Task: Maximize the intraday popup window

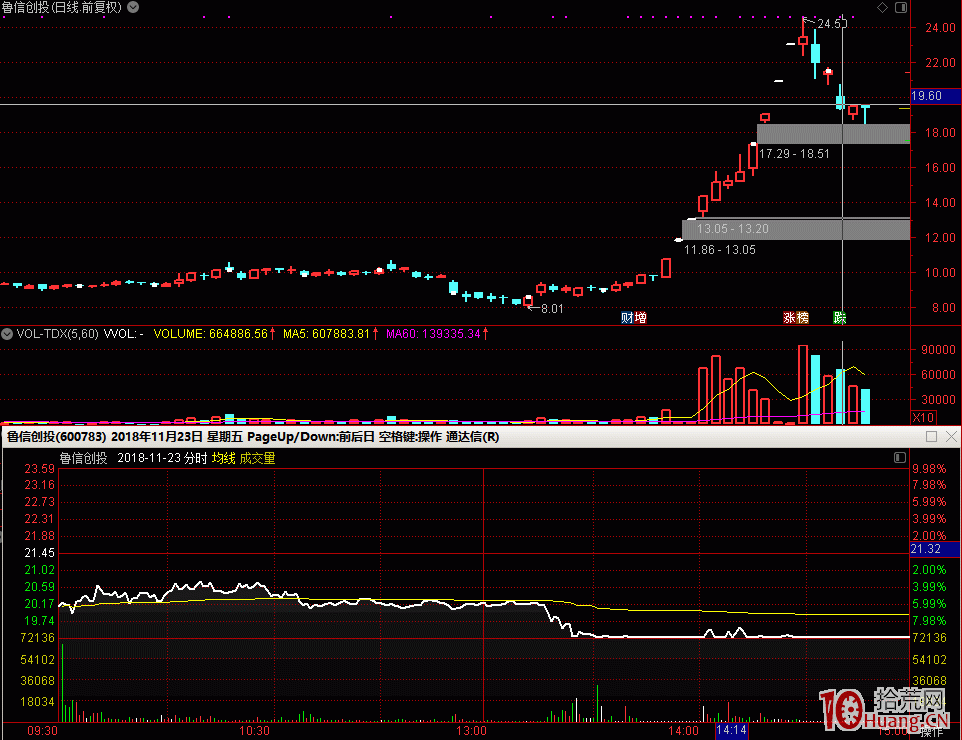Action: pos(931,437)
